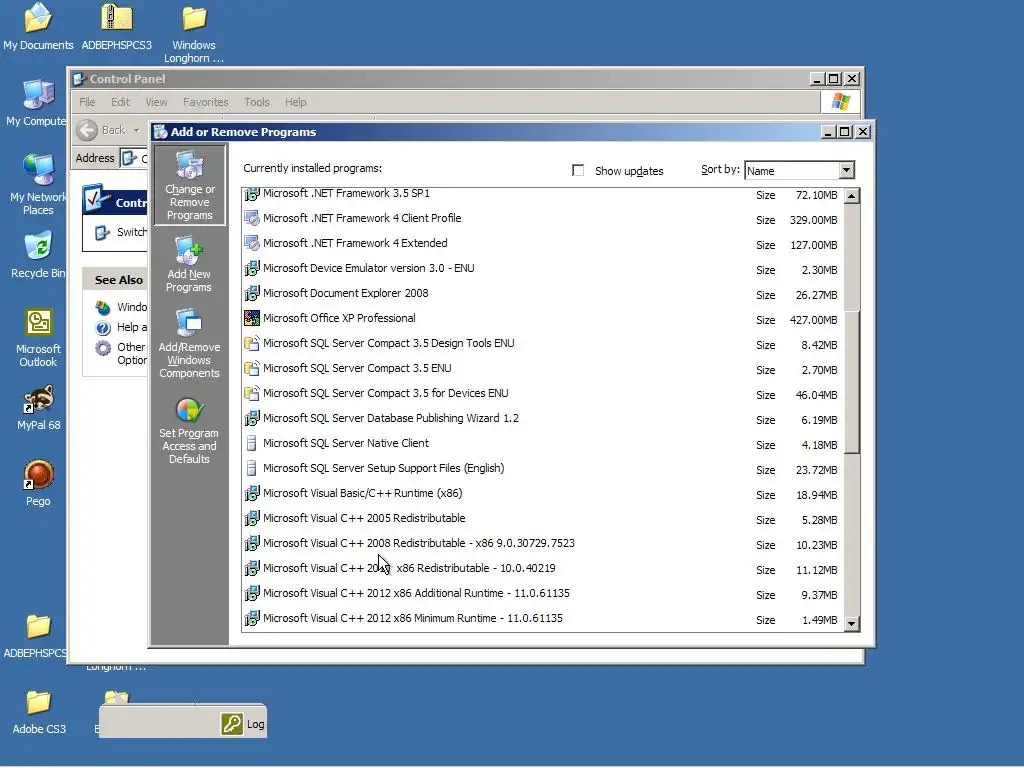This screenshot has height=768, width=1024.
Task: Open Back button history dropdown arrow
Action: [136, 130]
